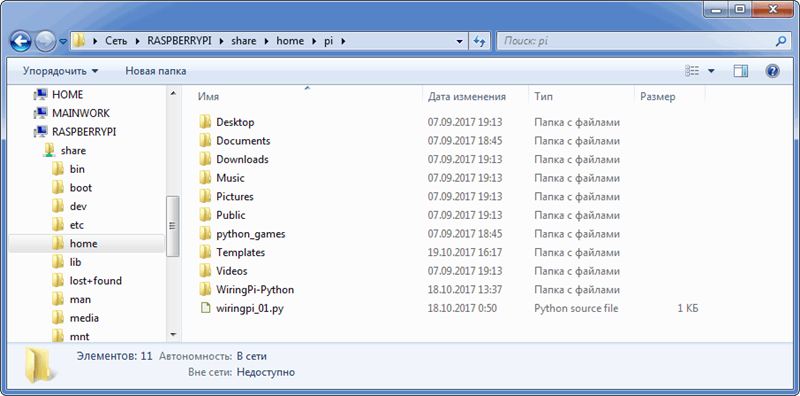Select the etc folder in tree

click(68, 225)
